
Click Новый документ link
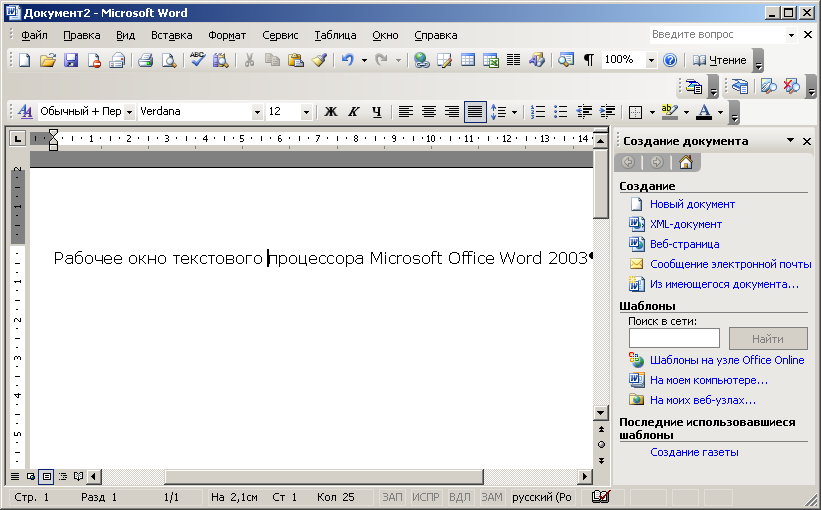(692, 204)
